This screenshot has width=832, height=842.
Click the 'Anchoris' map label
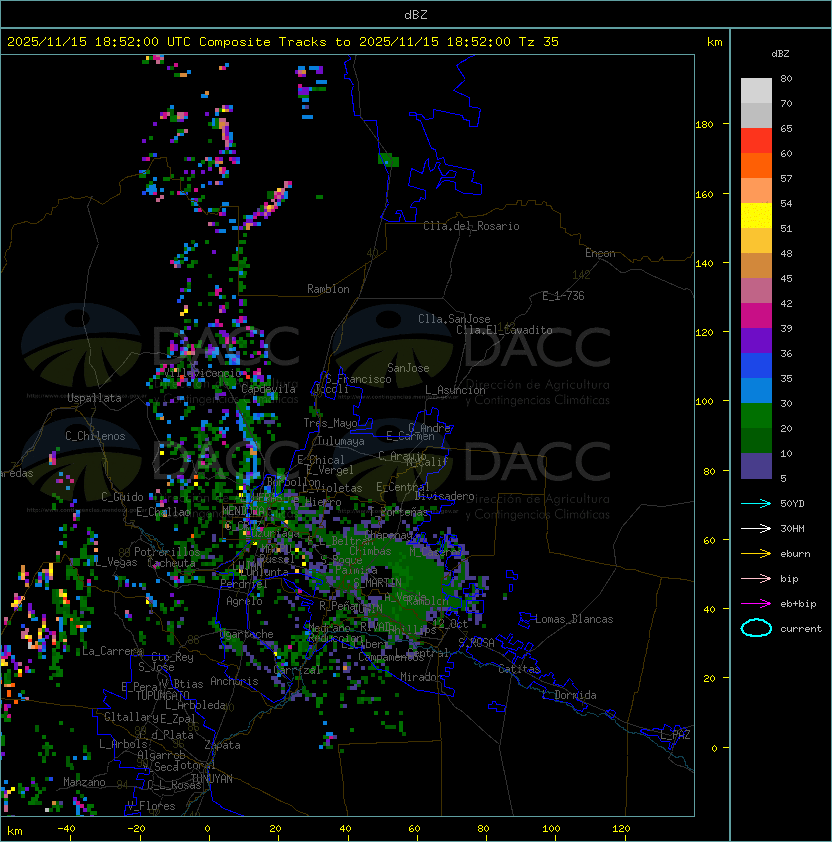[234, 681]
